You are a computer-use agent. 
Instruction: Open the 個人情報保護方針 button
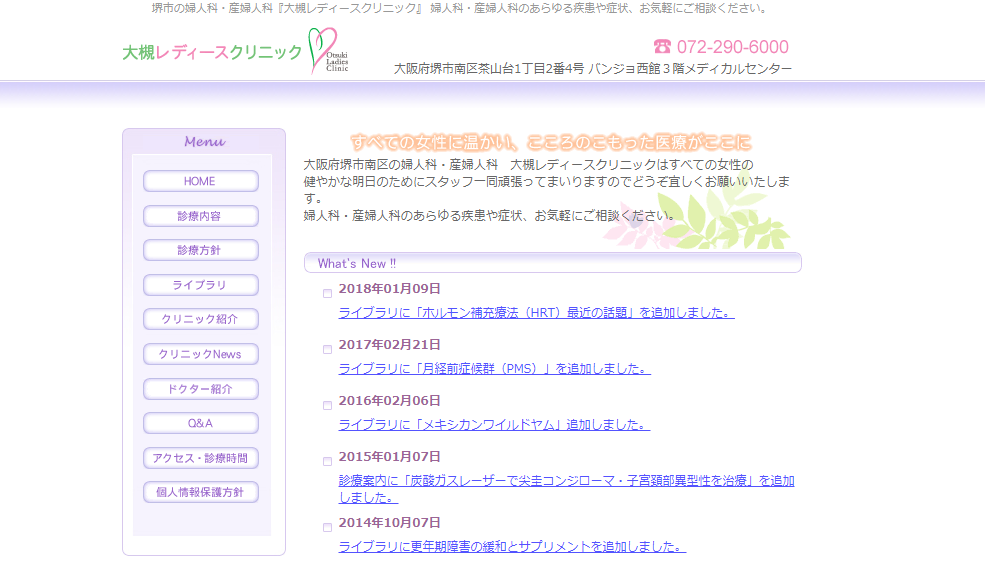pos(200,492)
